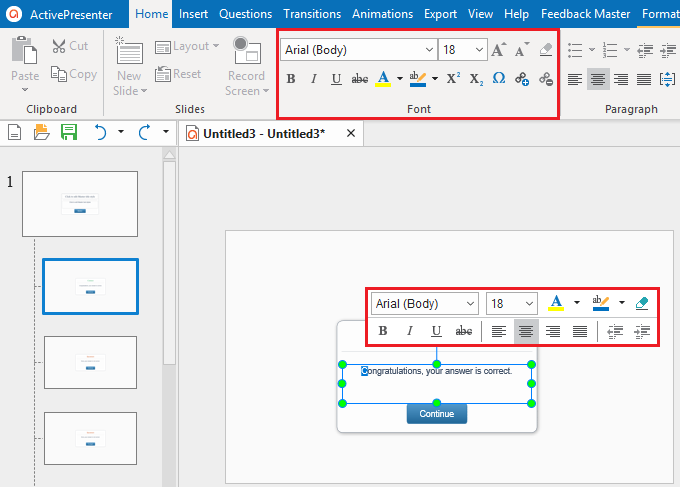Open undo history dropdown arrow

click(x=121, y=131)
